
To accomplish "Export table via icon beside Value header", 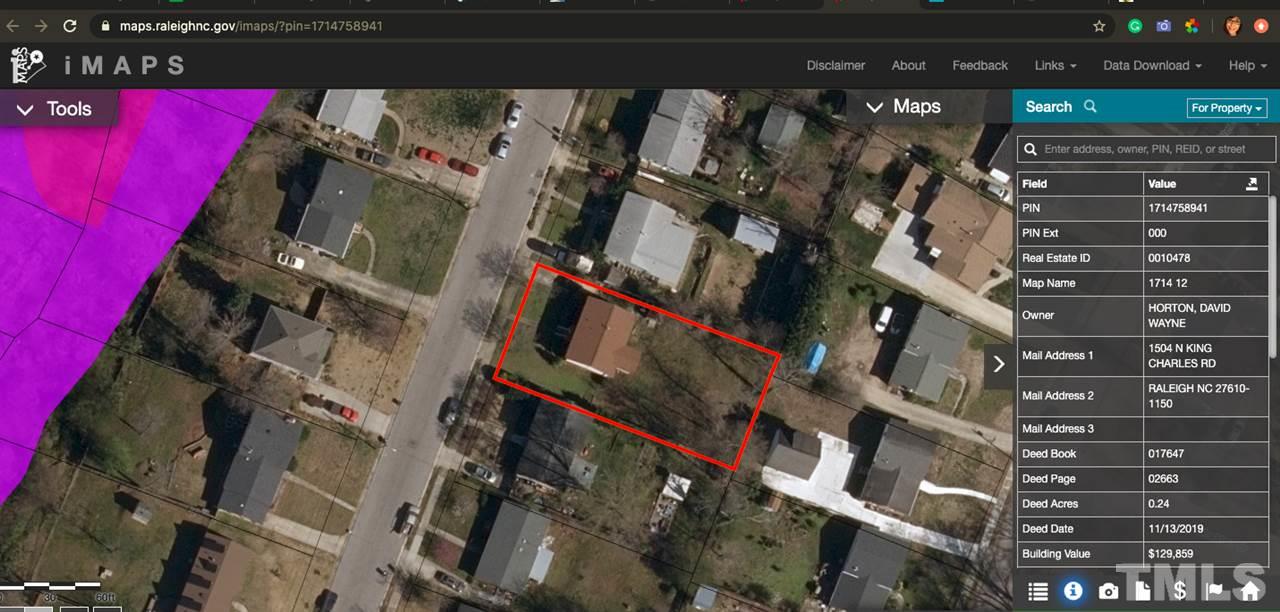I will [x=1251, y=184].
